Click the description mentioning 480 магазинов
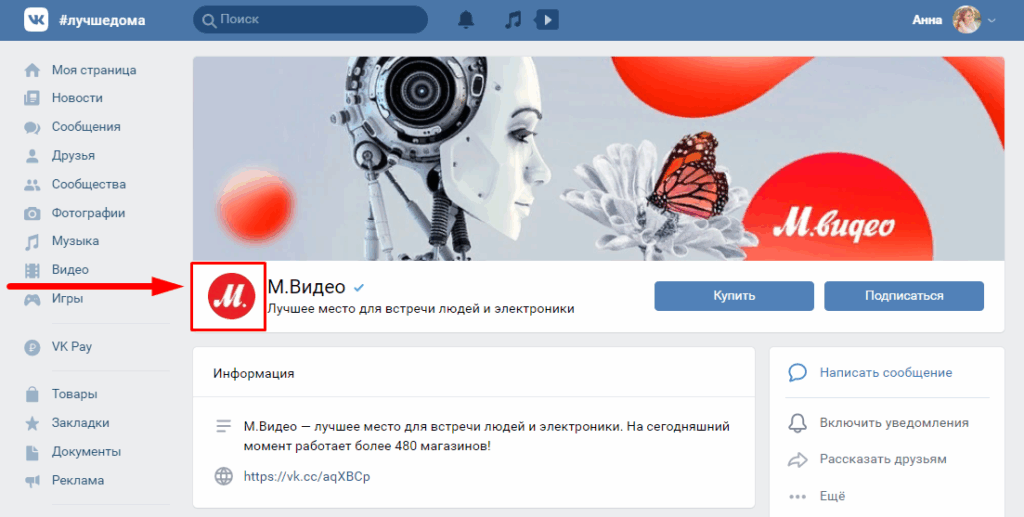Screen dimensions: 1024x517 pos(487,436)
